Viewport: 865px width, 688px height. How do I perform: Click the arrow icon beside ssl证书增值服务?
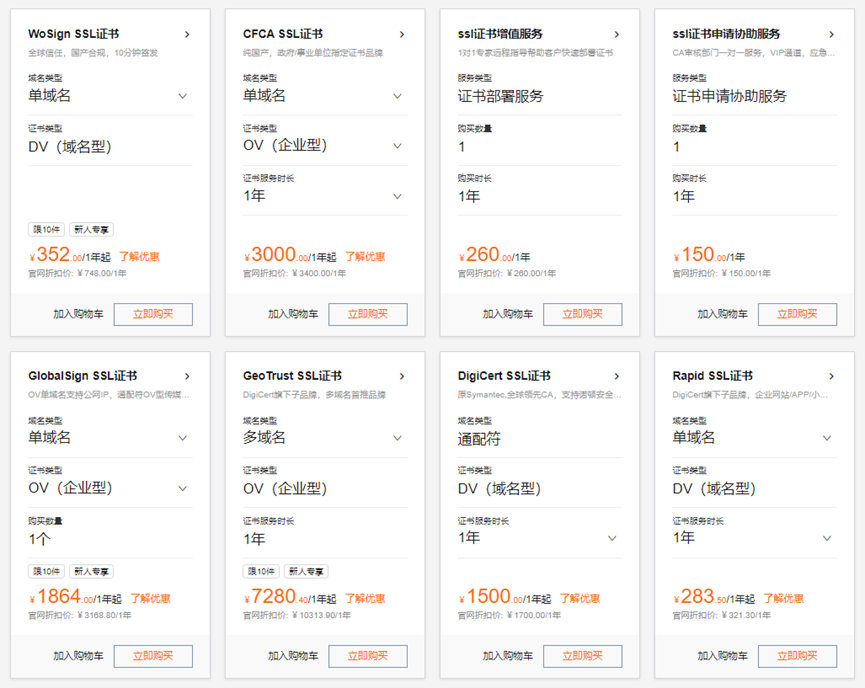coord(617,34)
